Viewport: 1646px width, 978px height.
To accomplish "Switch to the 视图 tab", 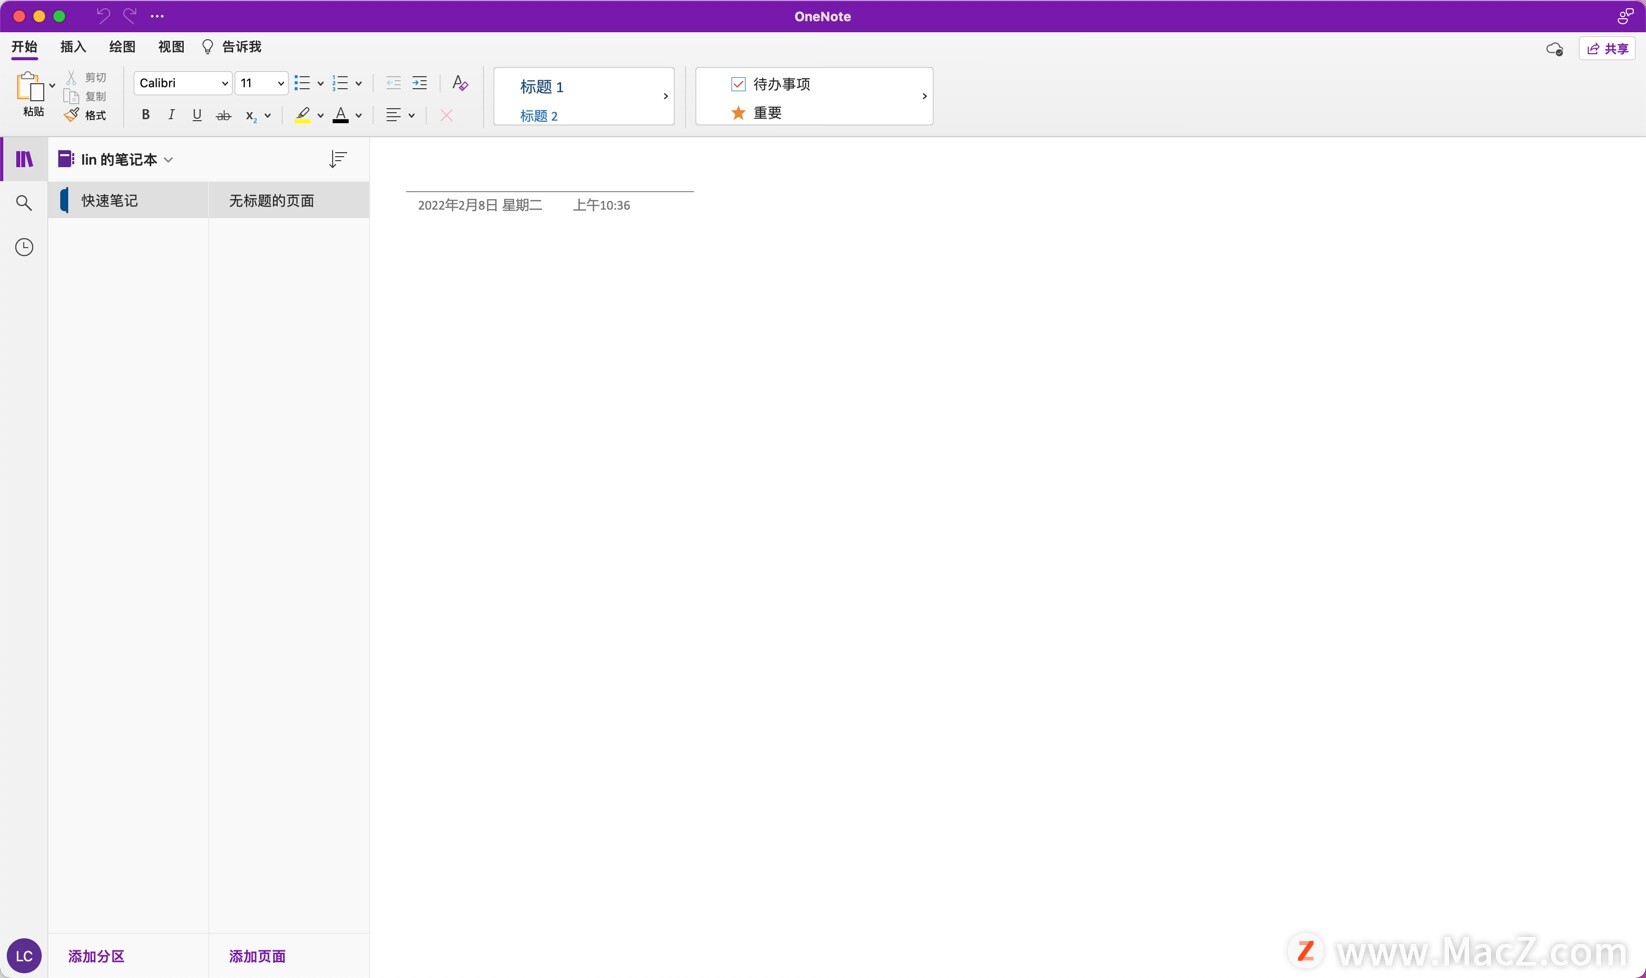I will (x=171, y=47).
